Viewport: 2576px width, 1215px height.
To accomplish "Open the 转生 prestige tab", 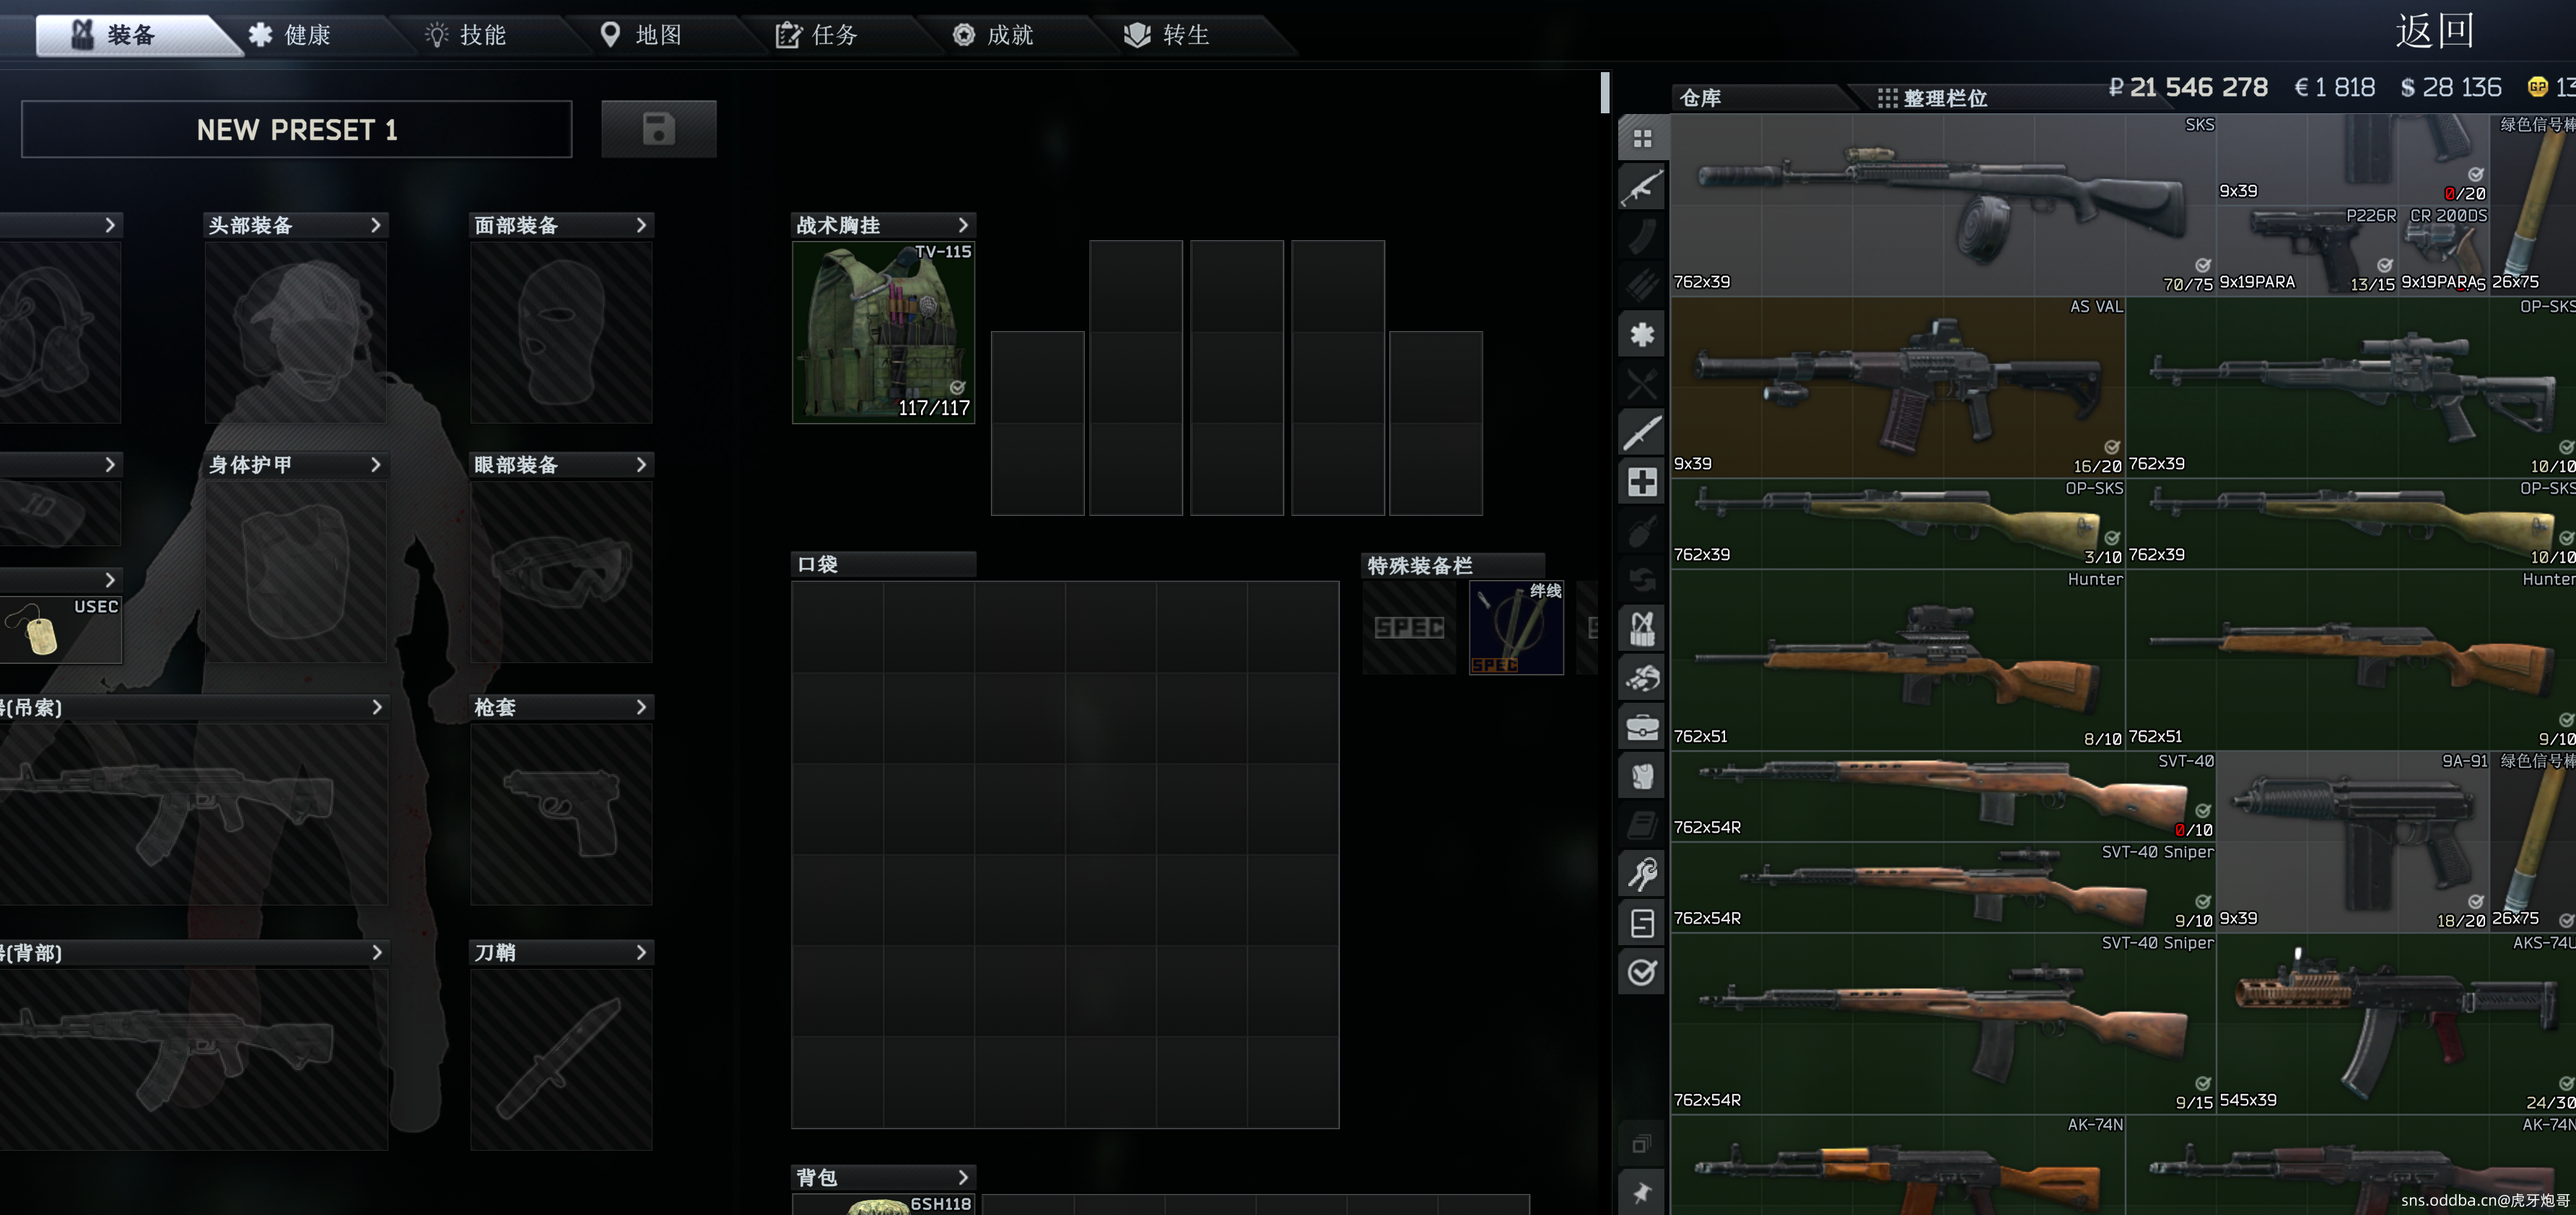I will [1168, 35].
